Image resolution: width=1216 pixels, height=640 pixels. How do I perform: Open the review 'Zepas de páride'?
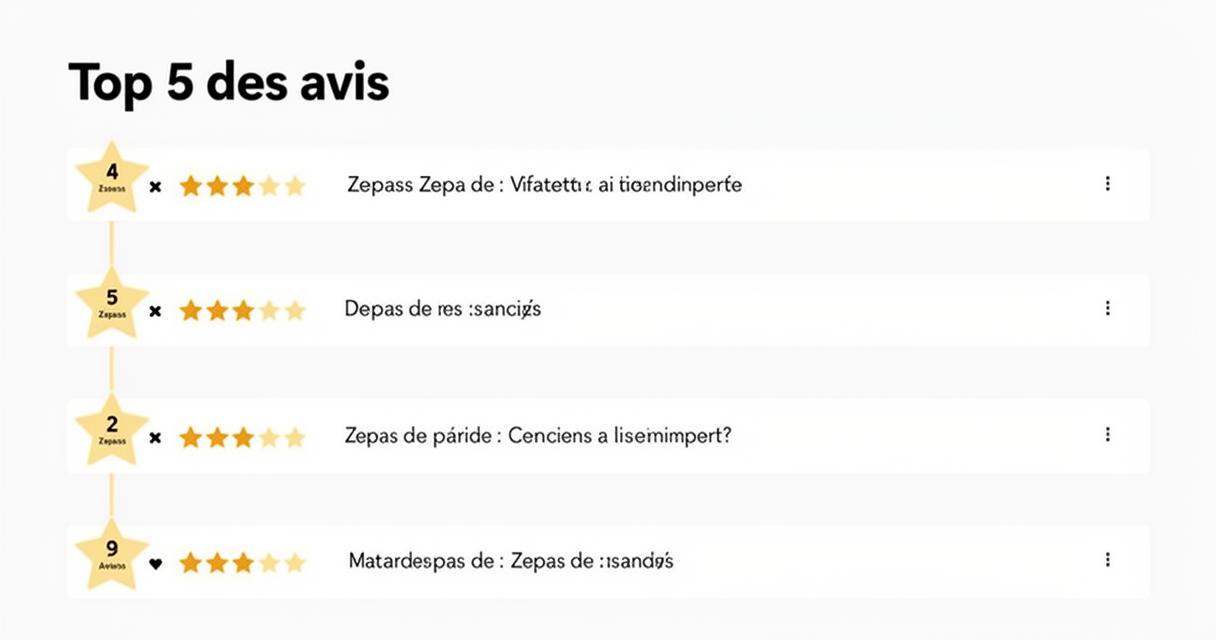538,436
